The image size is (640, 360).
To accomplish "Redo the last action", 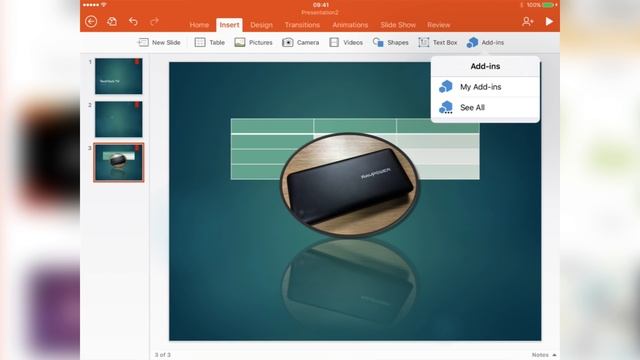I will [x=154, y=21].
